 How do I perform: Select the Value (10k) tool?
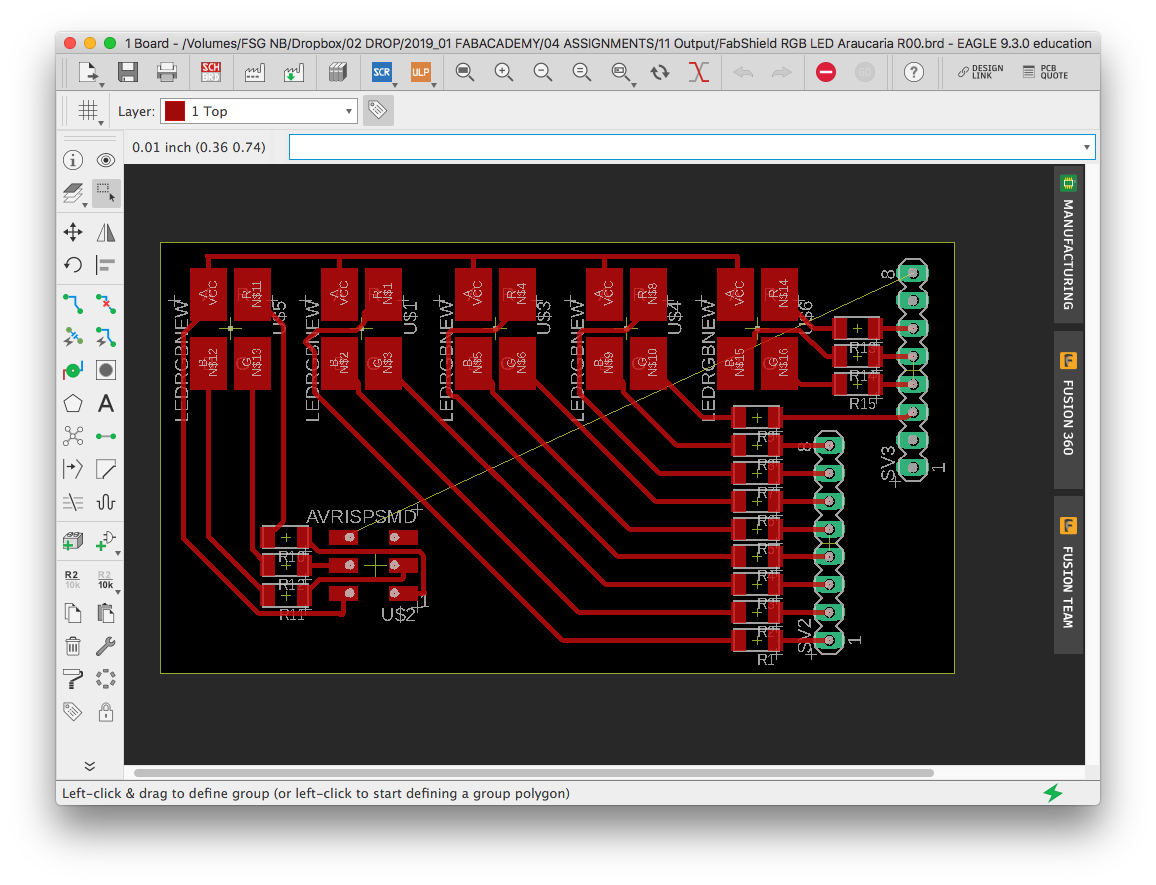105,580
